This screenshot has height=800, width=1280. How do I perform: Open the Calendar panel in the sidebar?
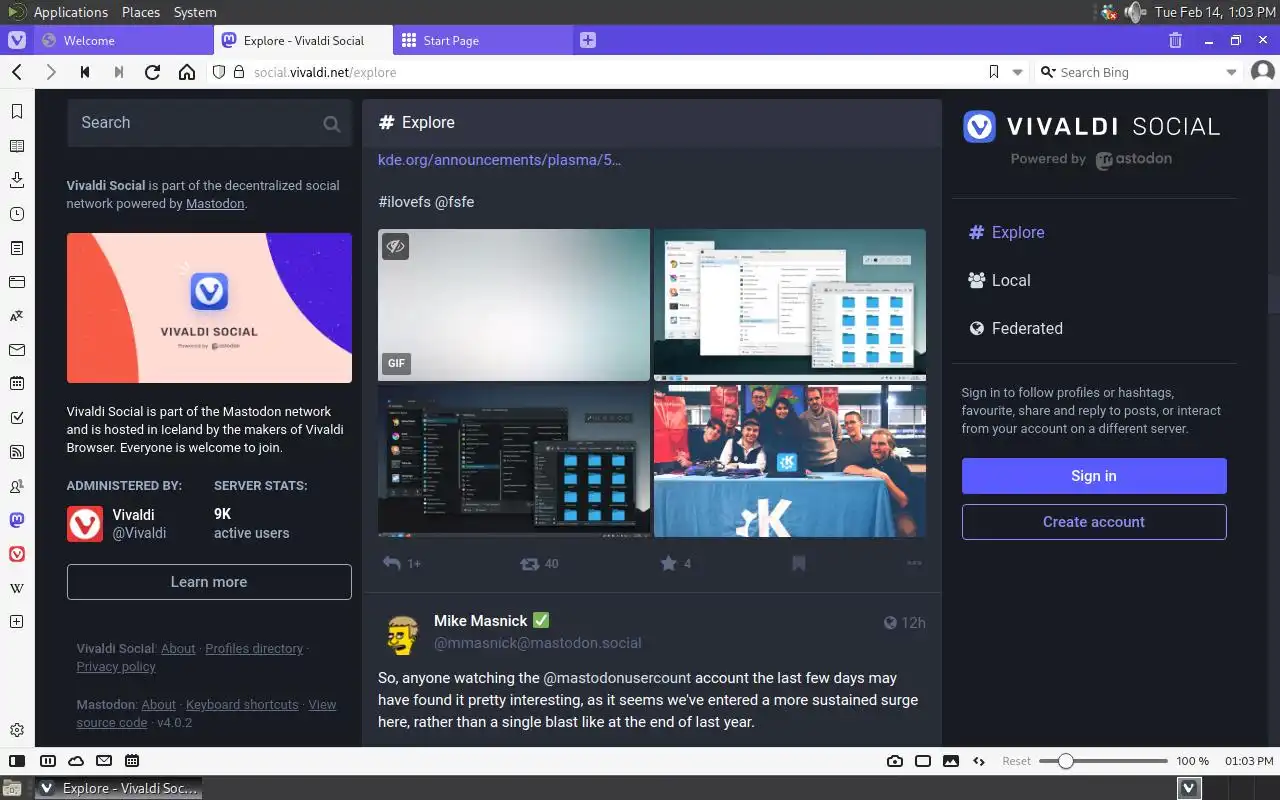[17, 384]
